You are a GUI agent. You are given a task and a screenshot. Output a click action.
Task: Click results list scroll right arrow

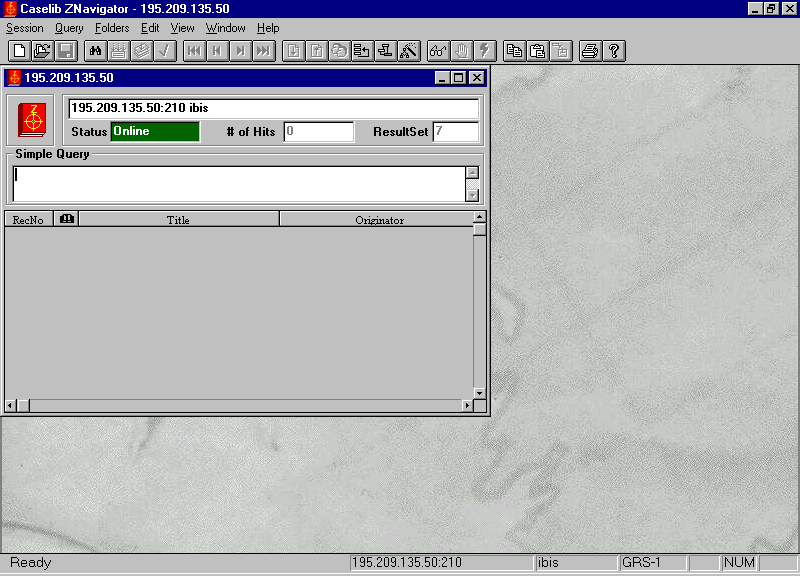[467, 406]
